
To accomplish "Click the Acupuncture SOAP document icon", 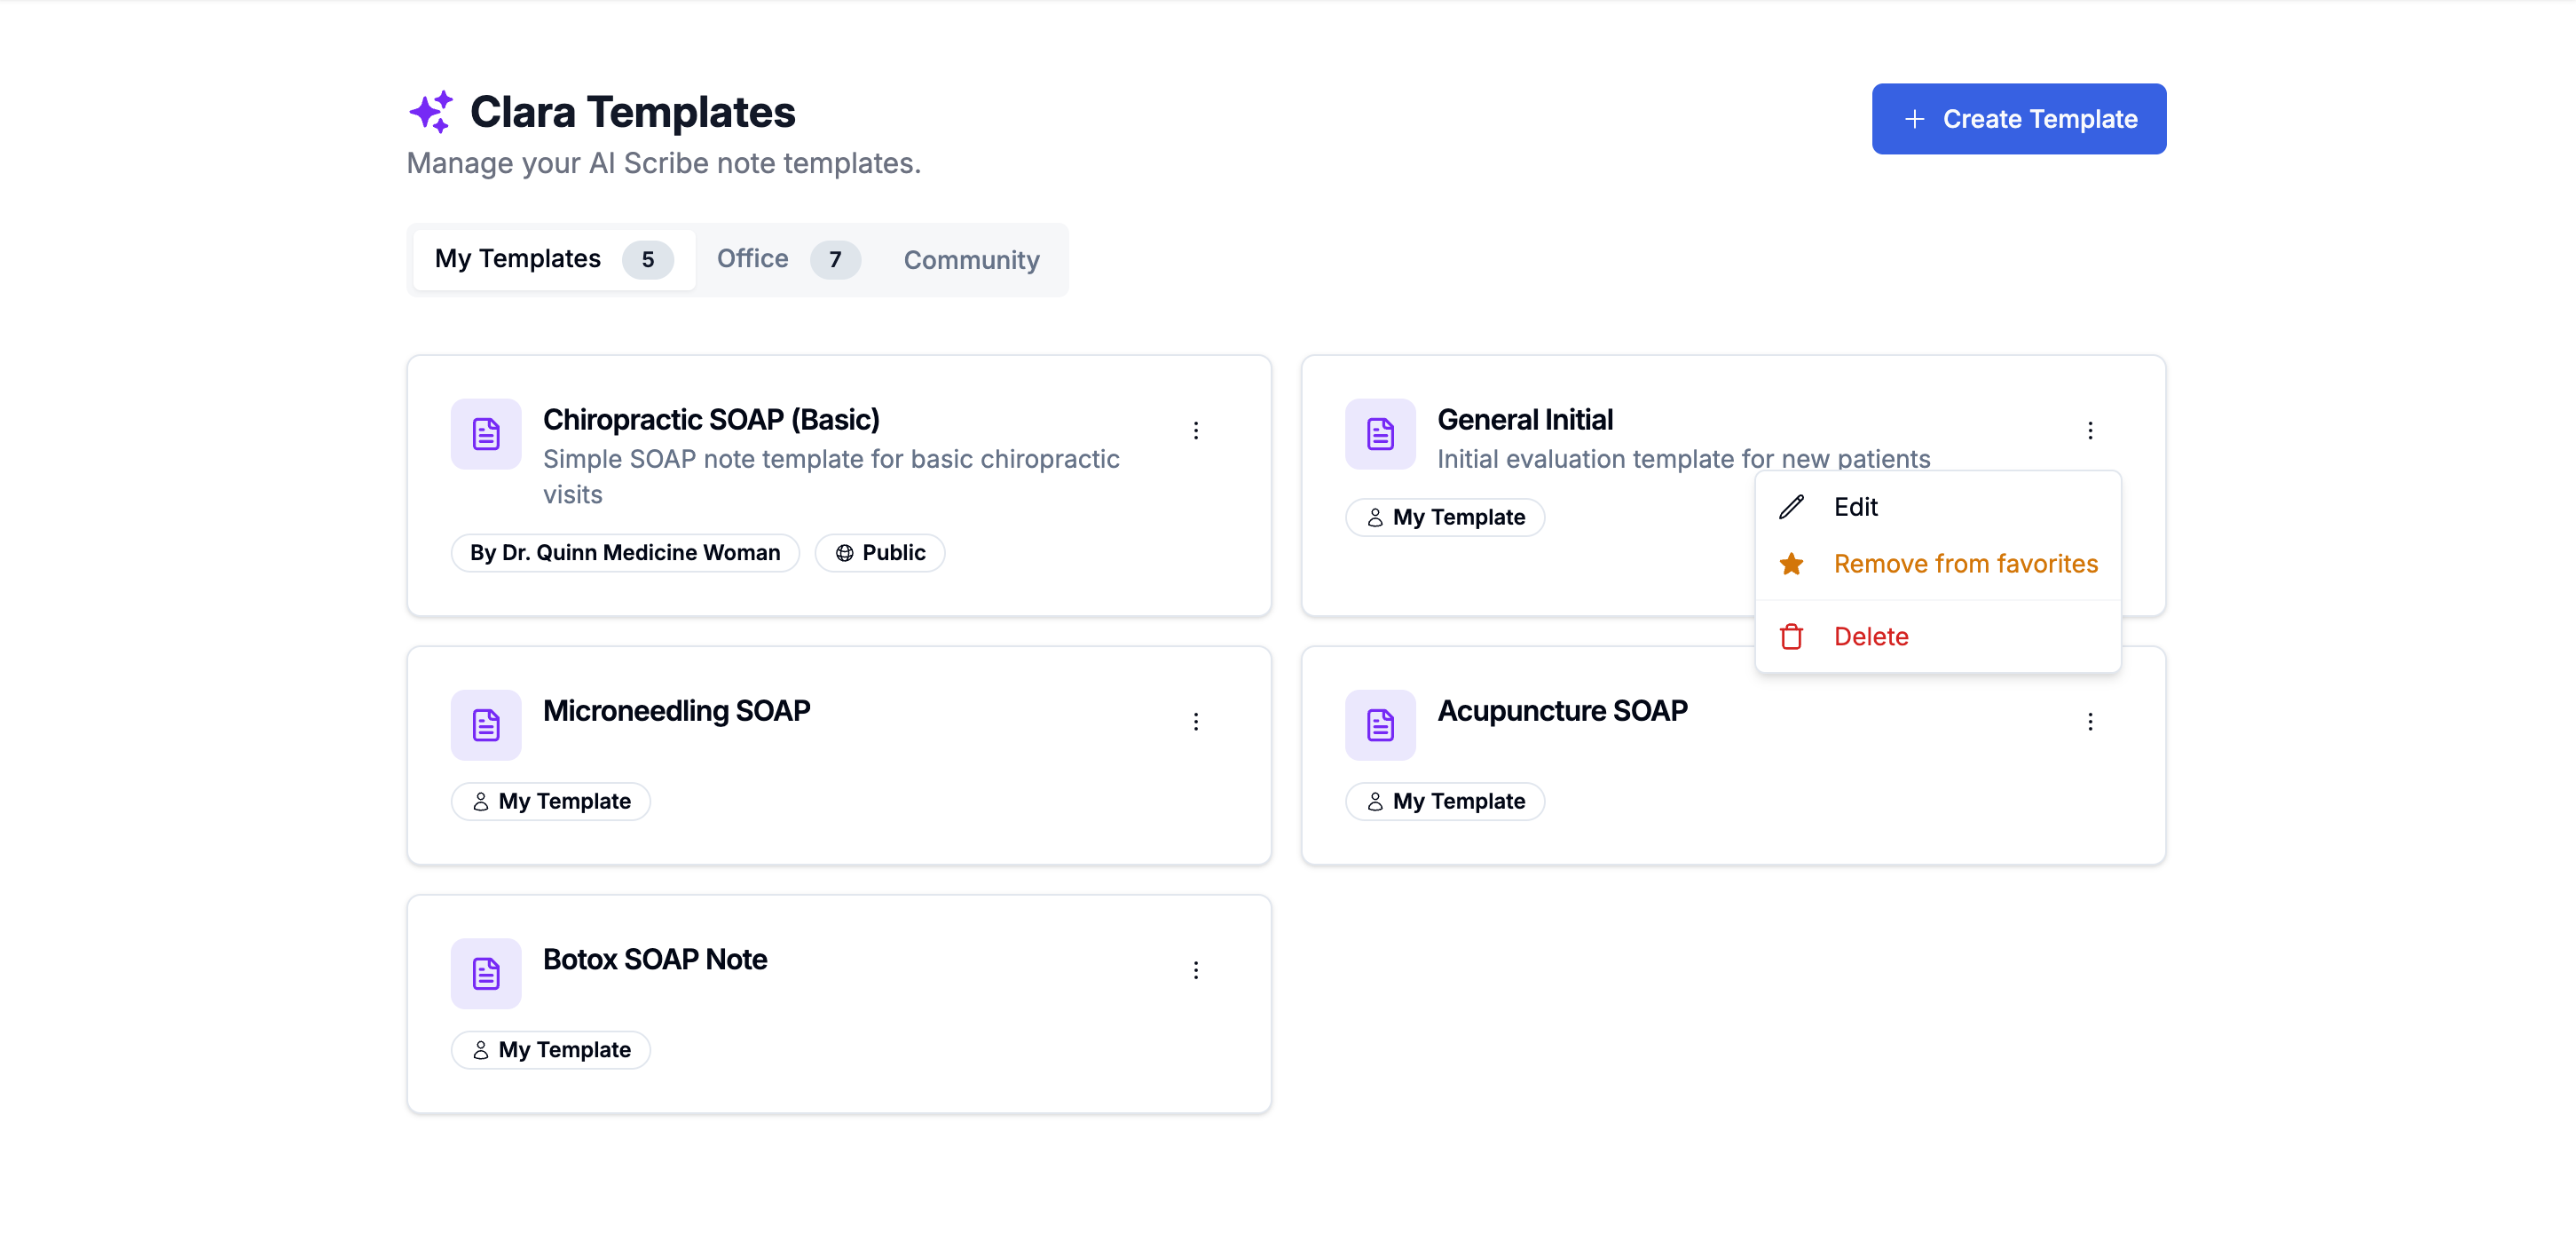I will 1380,725.
